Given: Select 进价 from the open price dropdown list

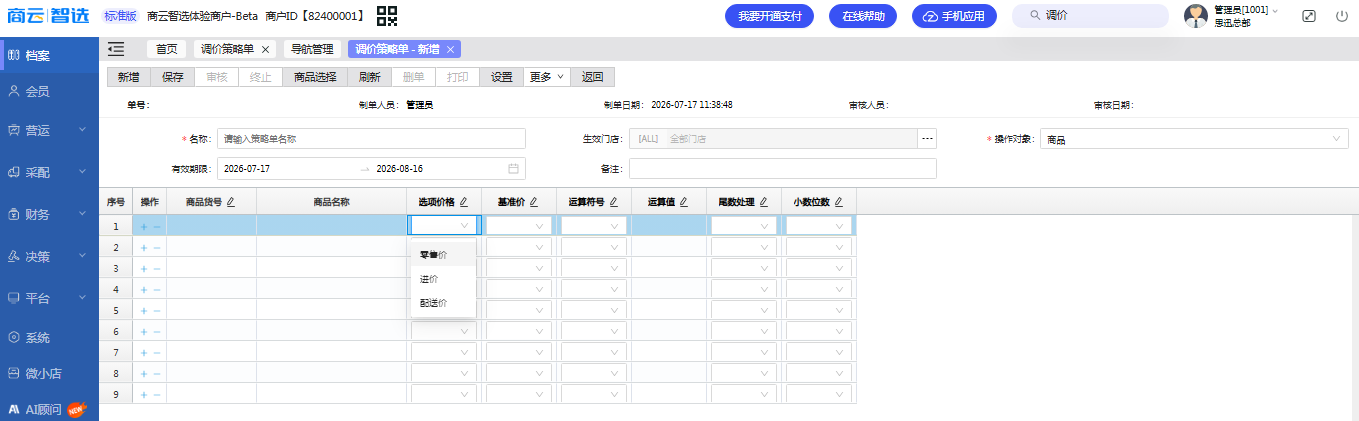Looking at the screenshot, I should click(443, 279).
